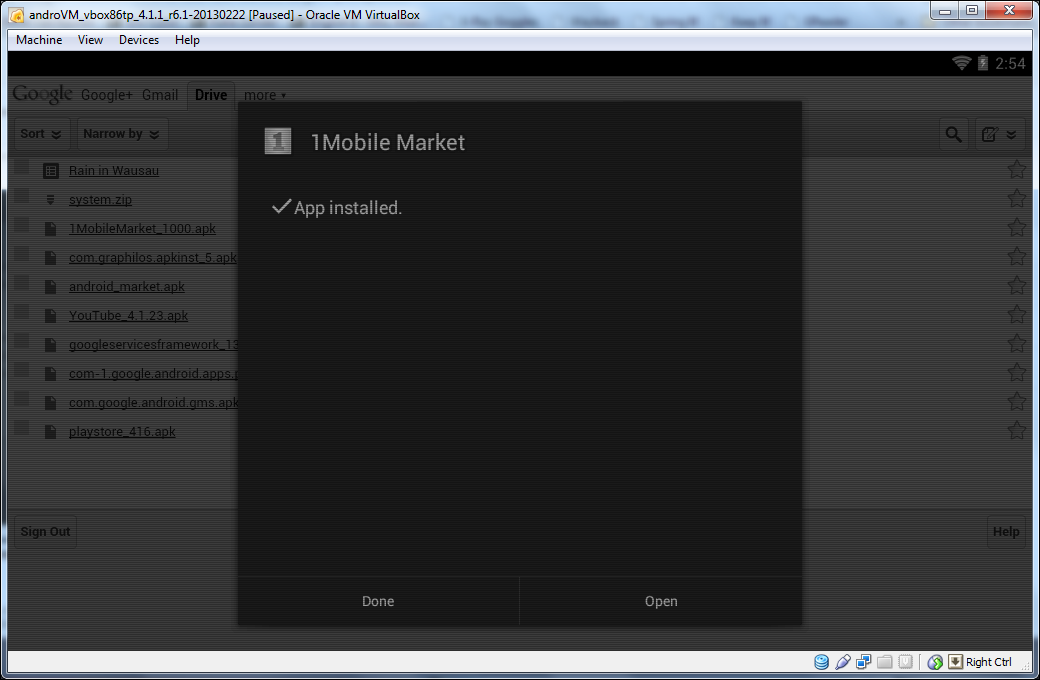Star the googleservicesframework file
Viewport: 1040px width, 680px height.
point(1016,343)
